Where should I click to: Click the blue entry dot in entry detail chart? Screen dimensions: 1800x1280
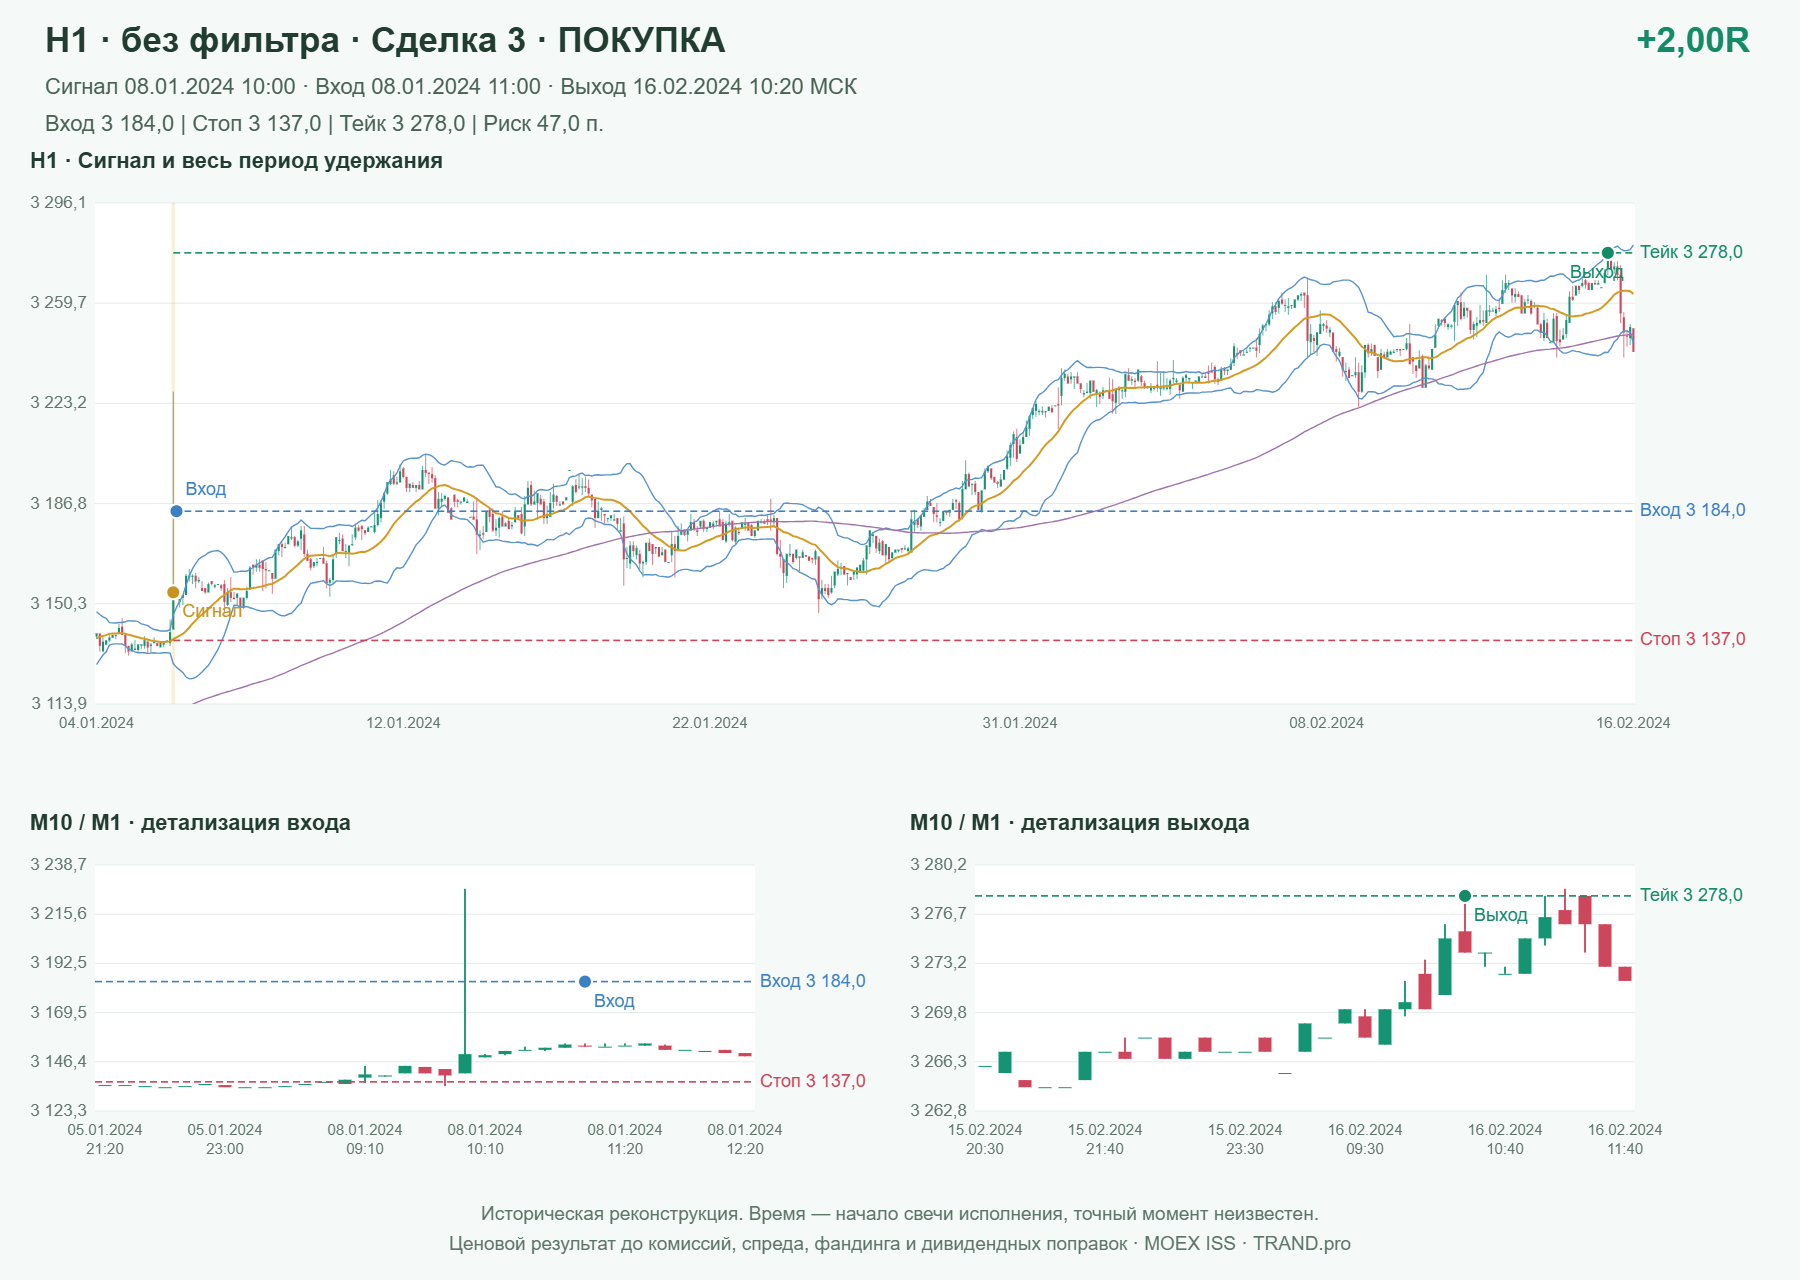(585, 982)
